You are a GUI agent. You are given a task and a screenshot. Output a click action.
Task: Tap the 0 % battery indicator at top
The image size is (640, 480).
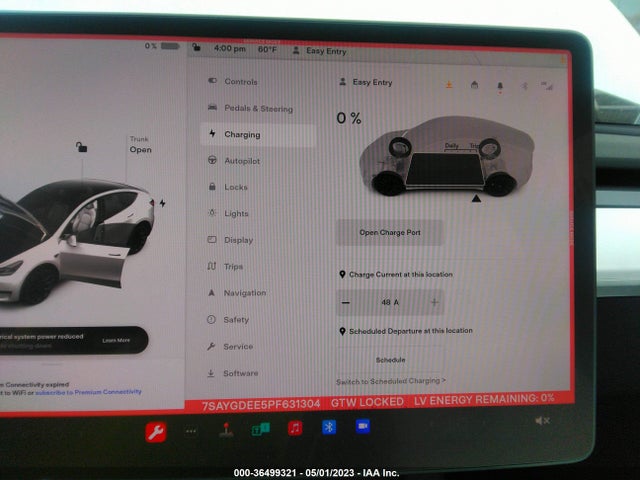(x=162, y=46)
